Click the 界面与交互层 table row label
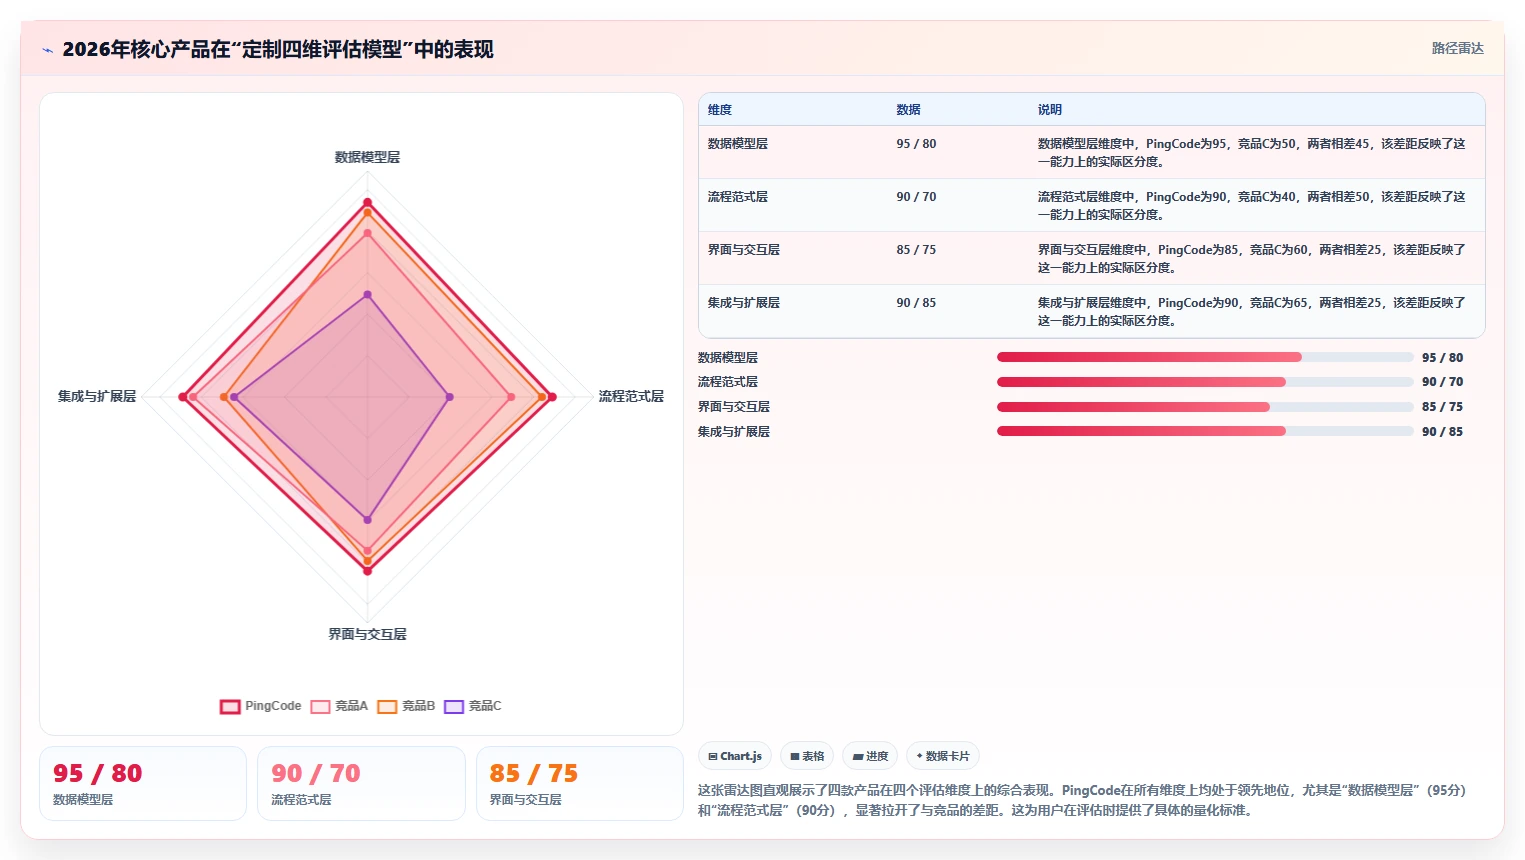Viewport: 1525px width, 860px height. pos(744,250)
